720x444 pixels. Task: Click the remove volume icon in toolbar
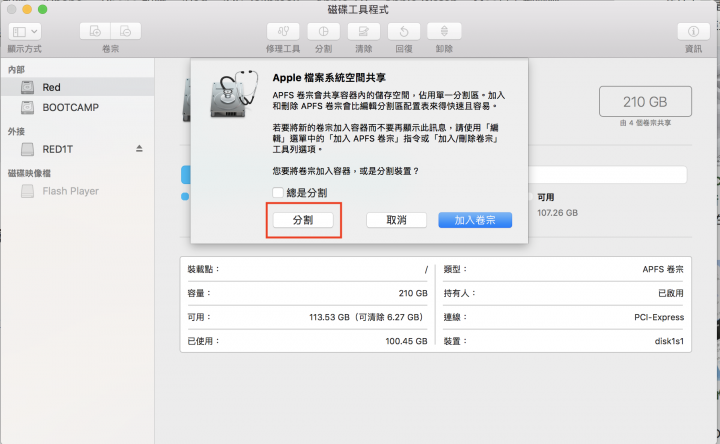coord(125,31)
